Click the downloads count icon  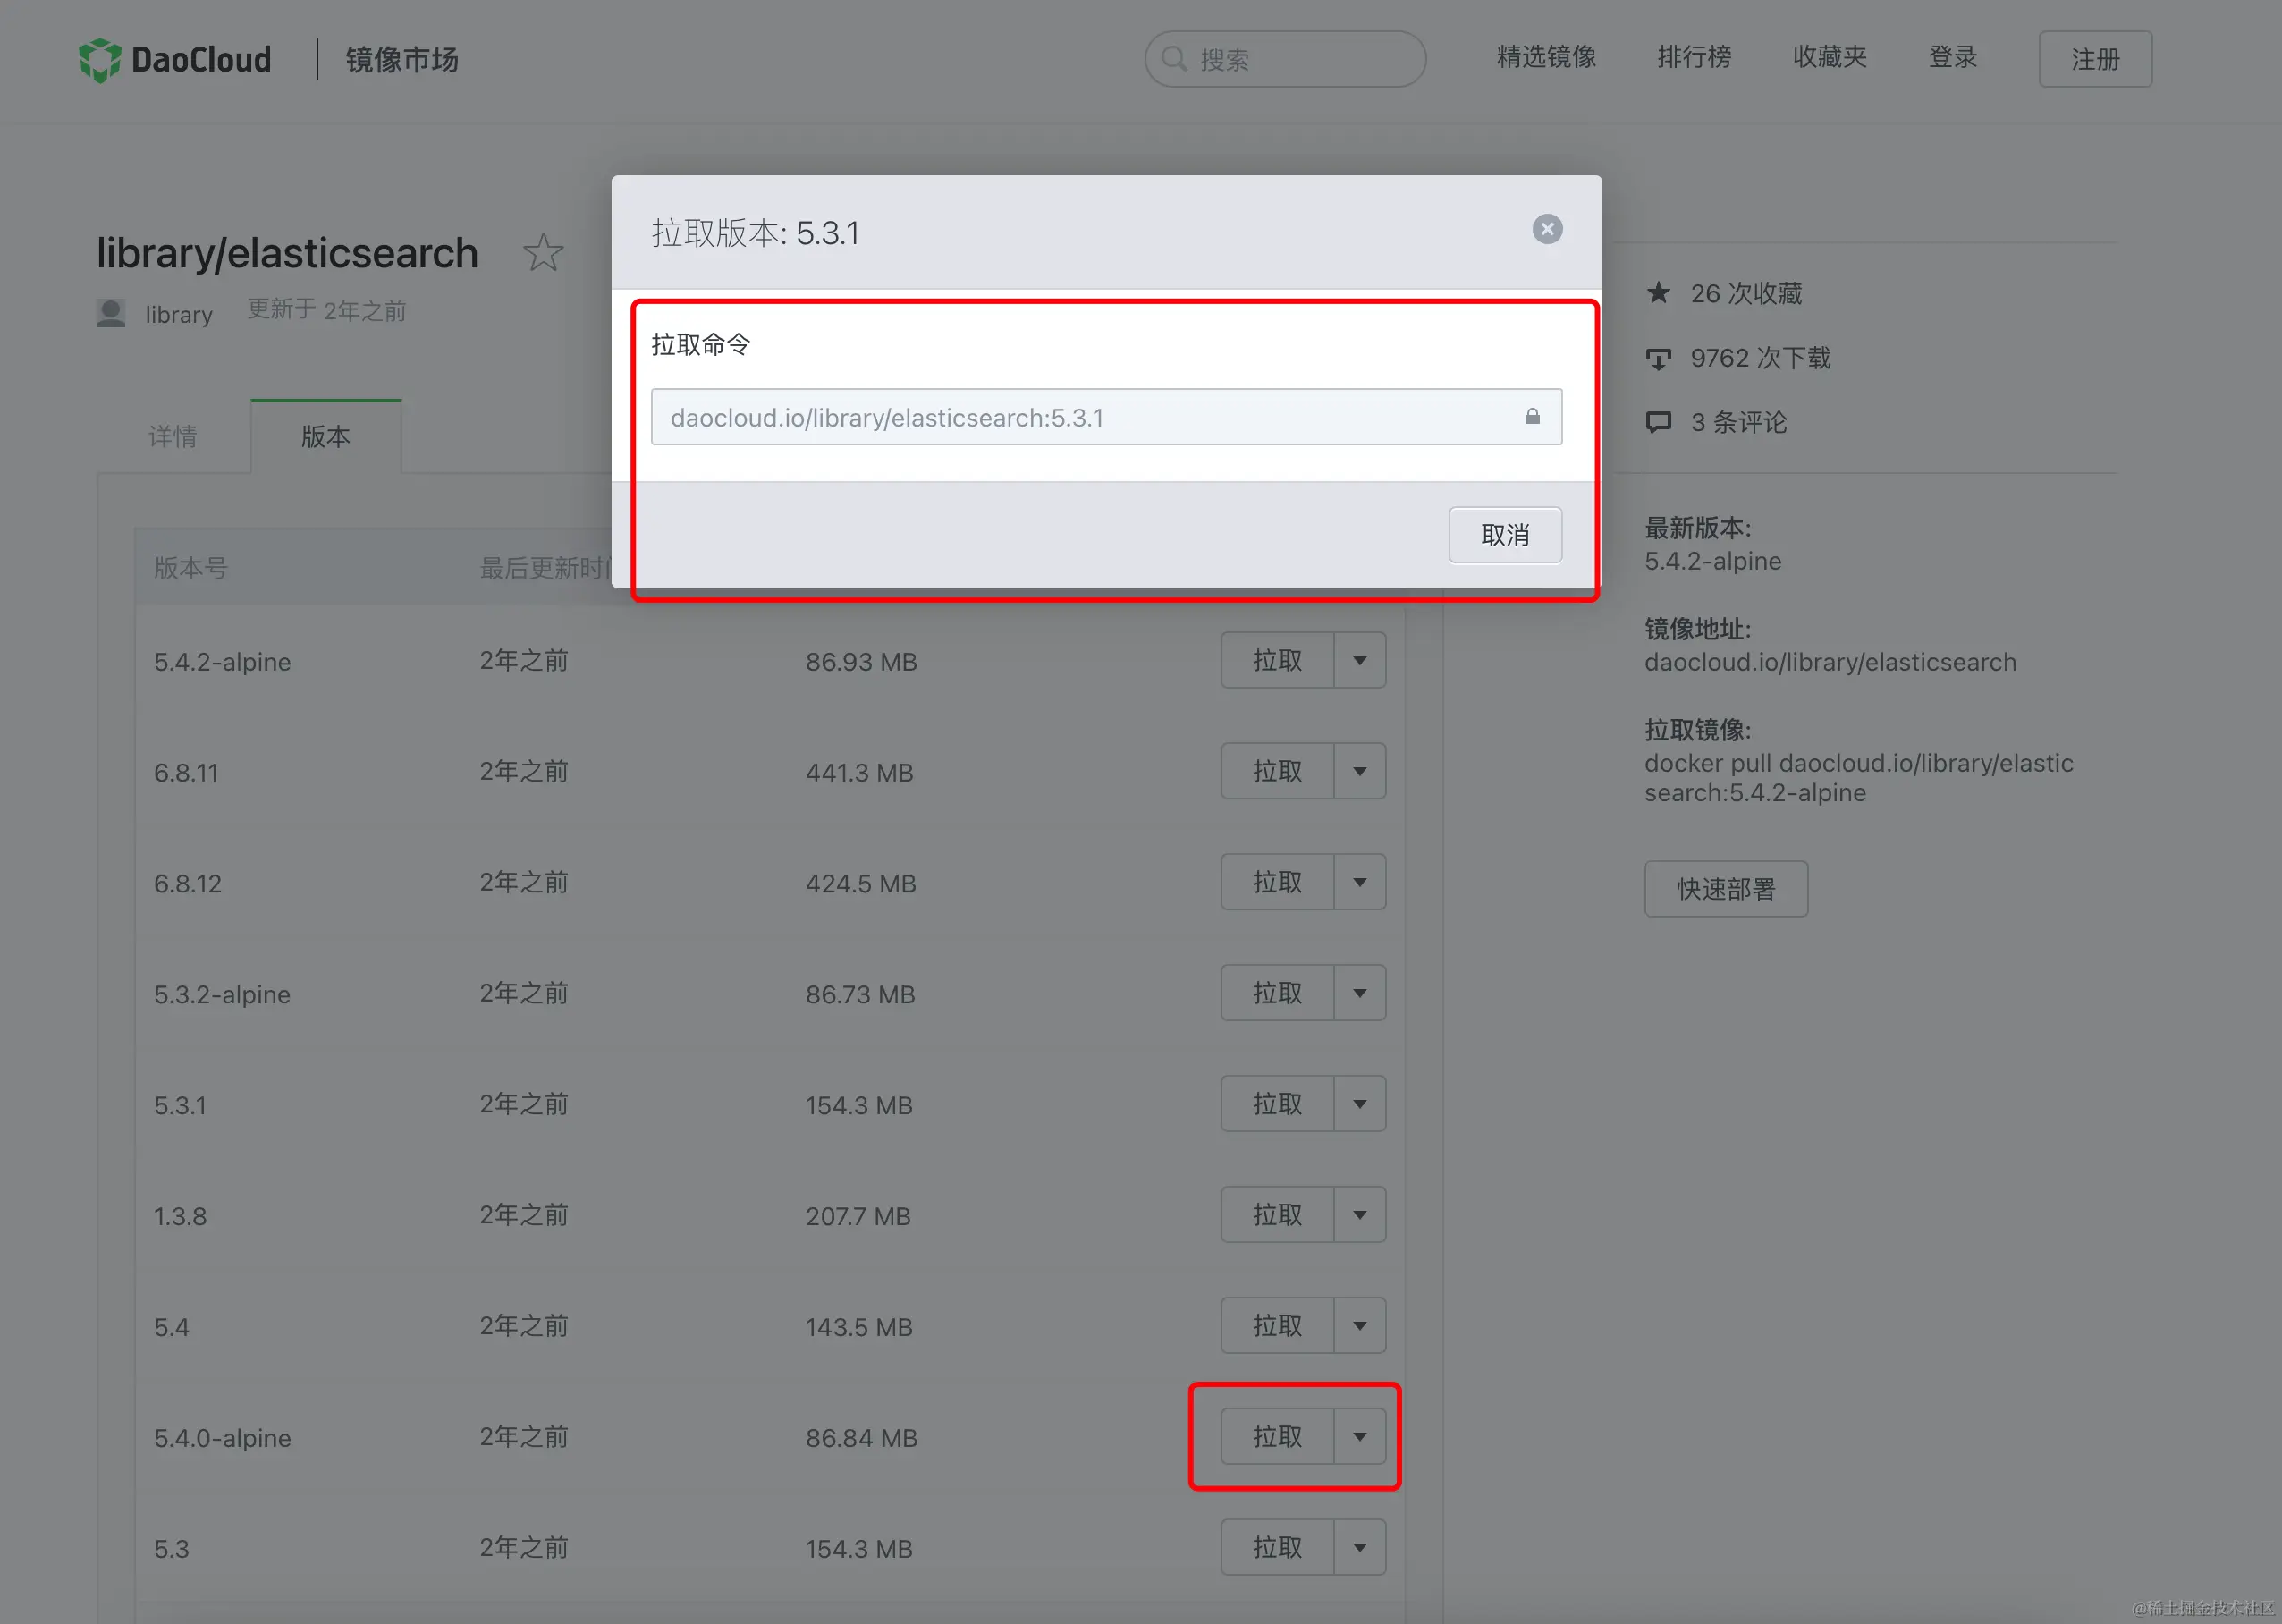click(1658, 358)
